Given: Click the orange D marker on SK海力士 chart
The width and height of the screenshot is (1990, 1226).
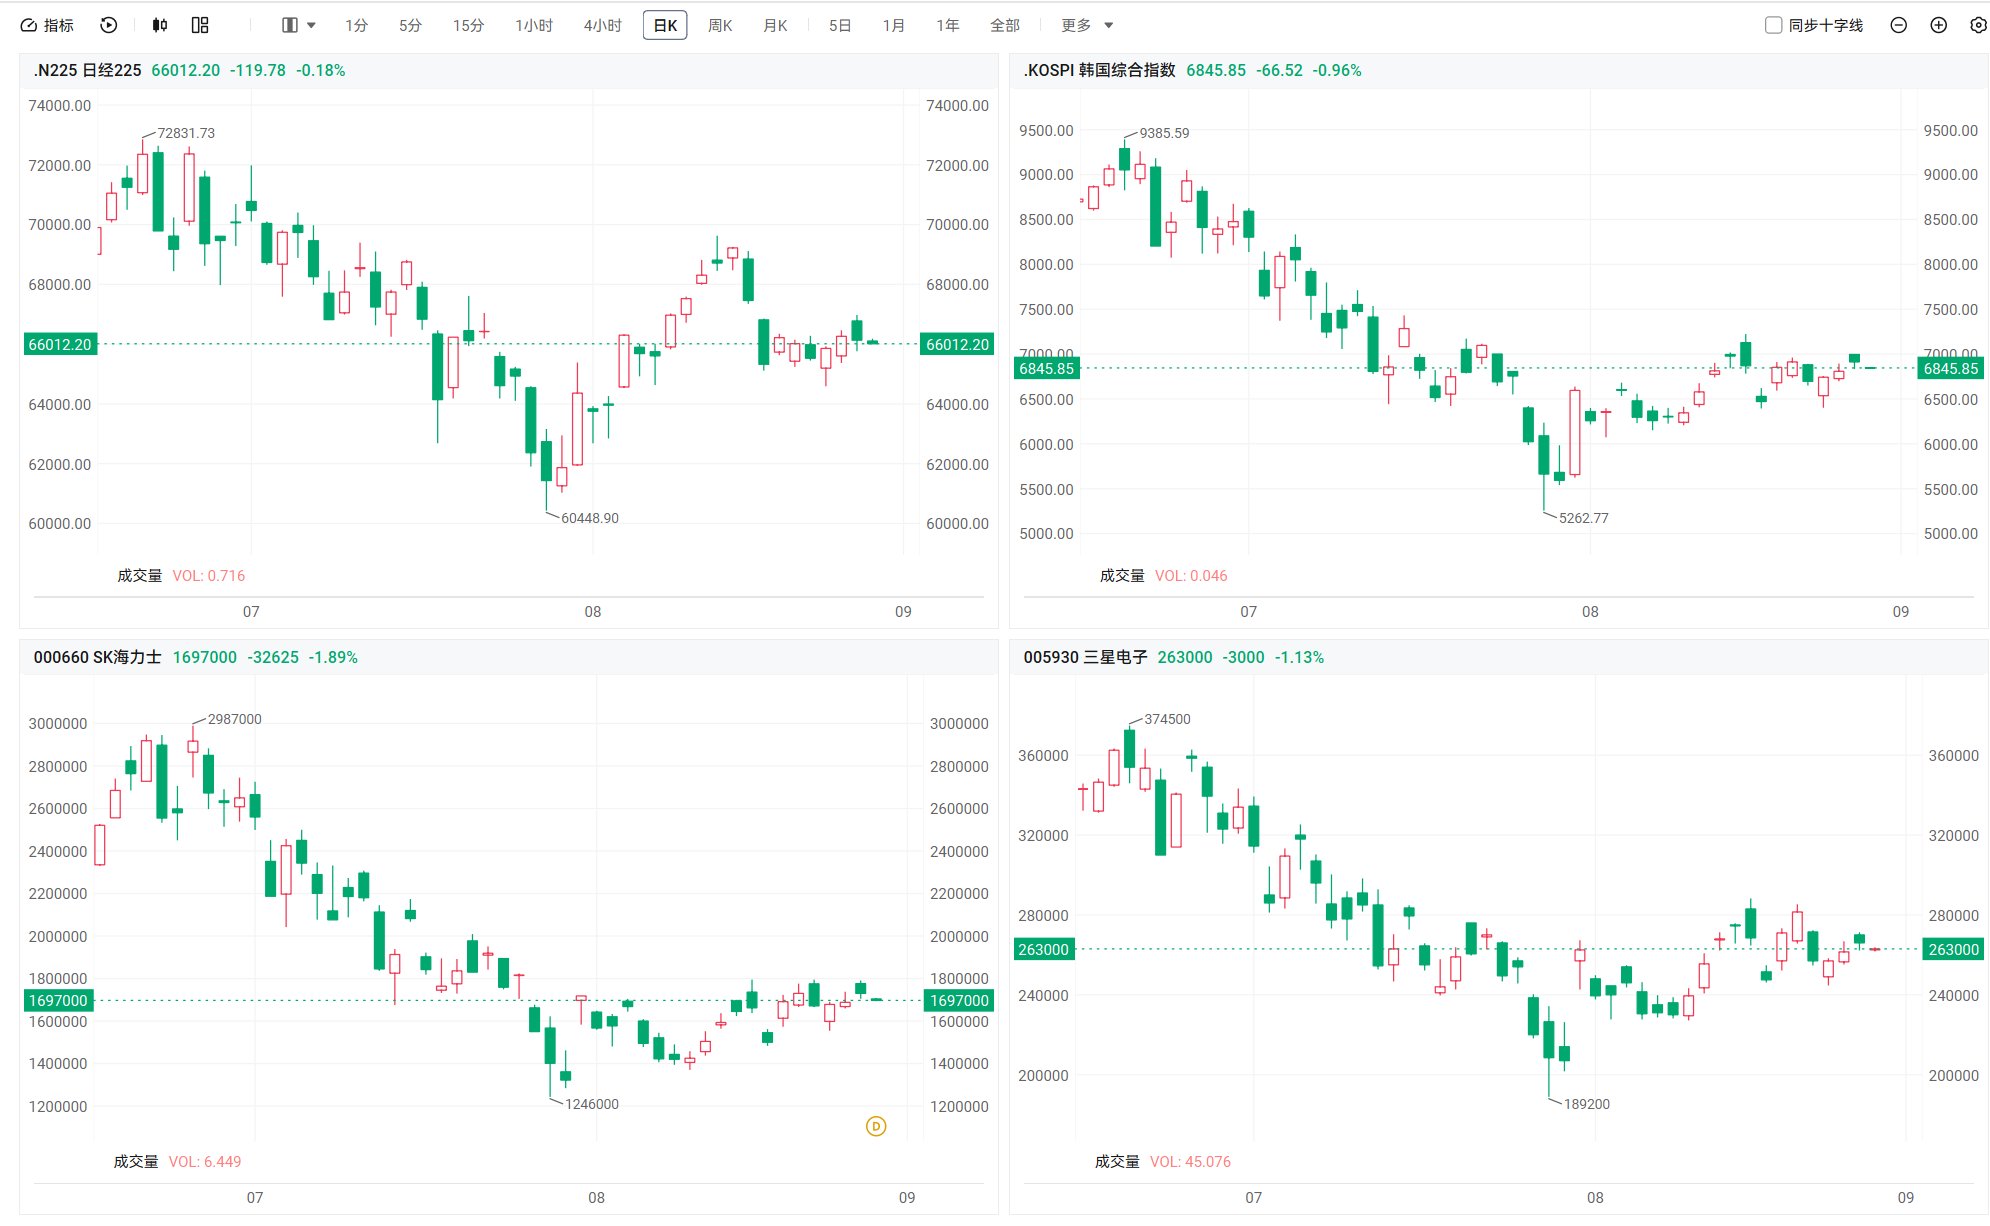Looking at the screenshot, I should [x=876, y=1126].
